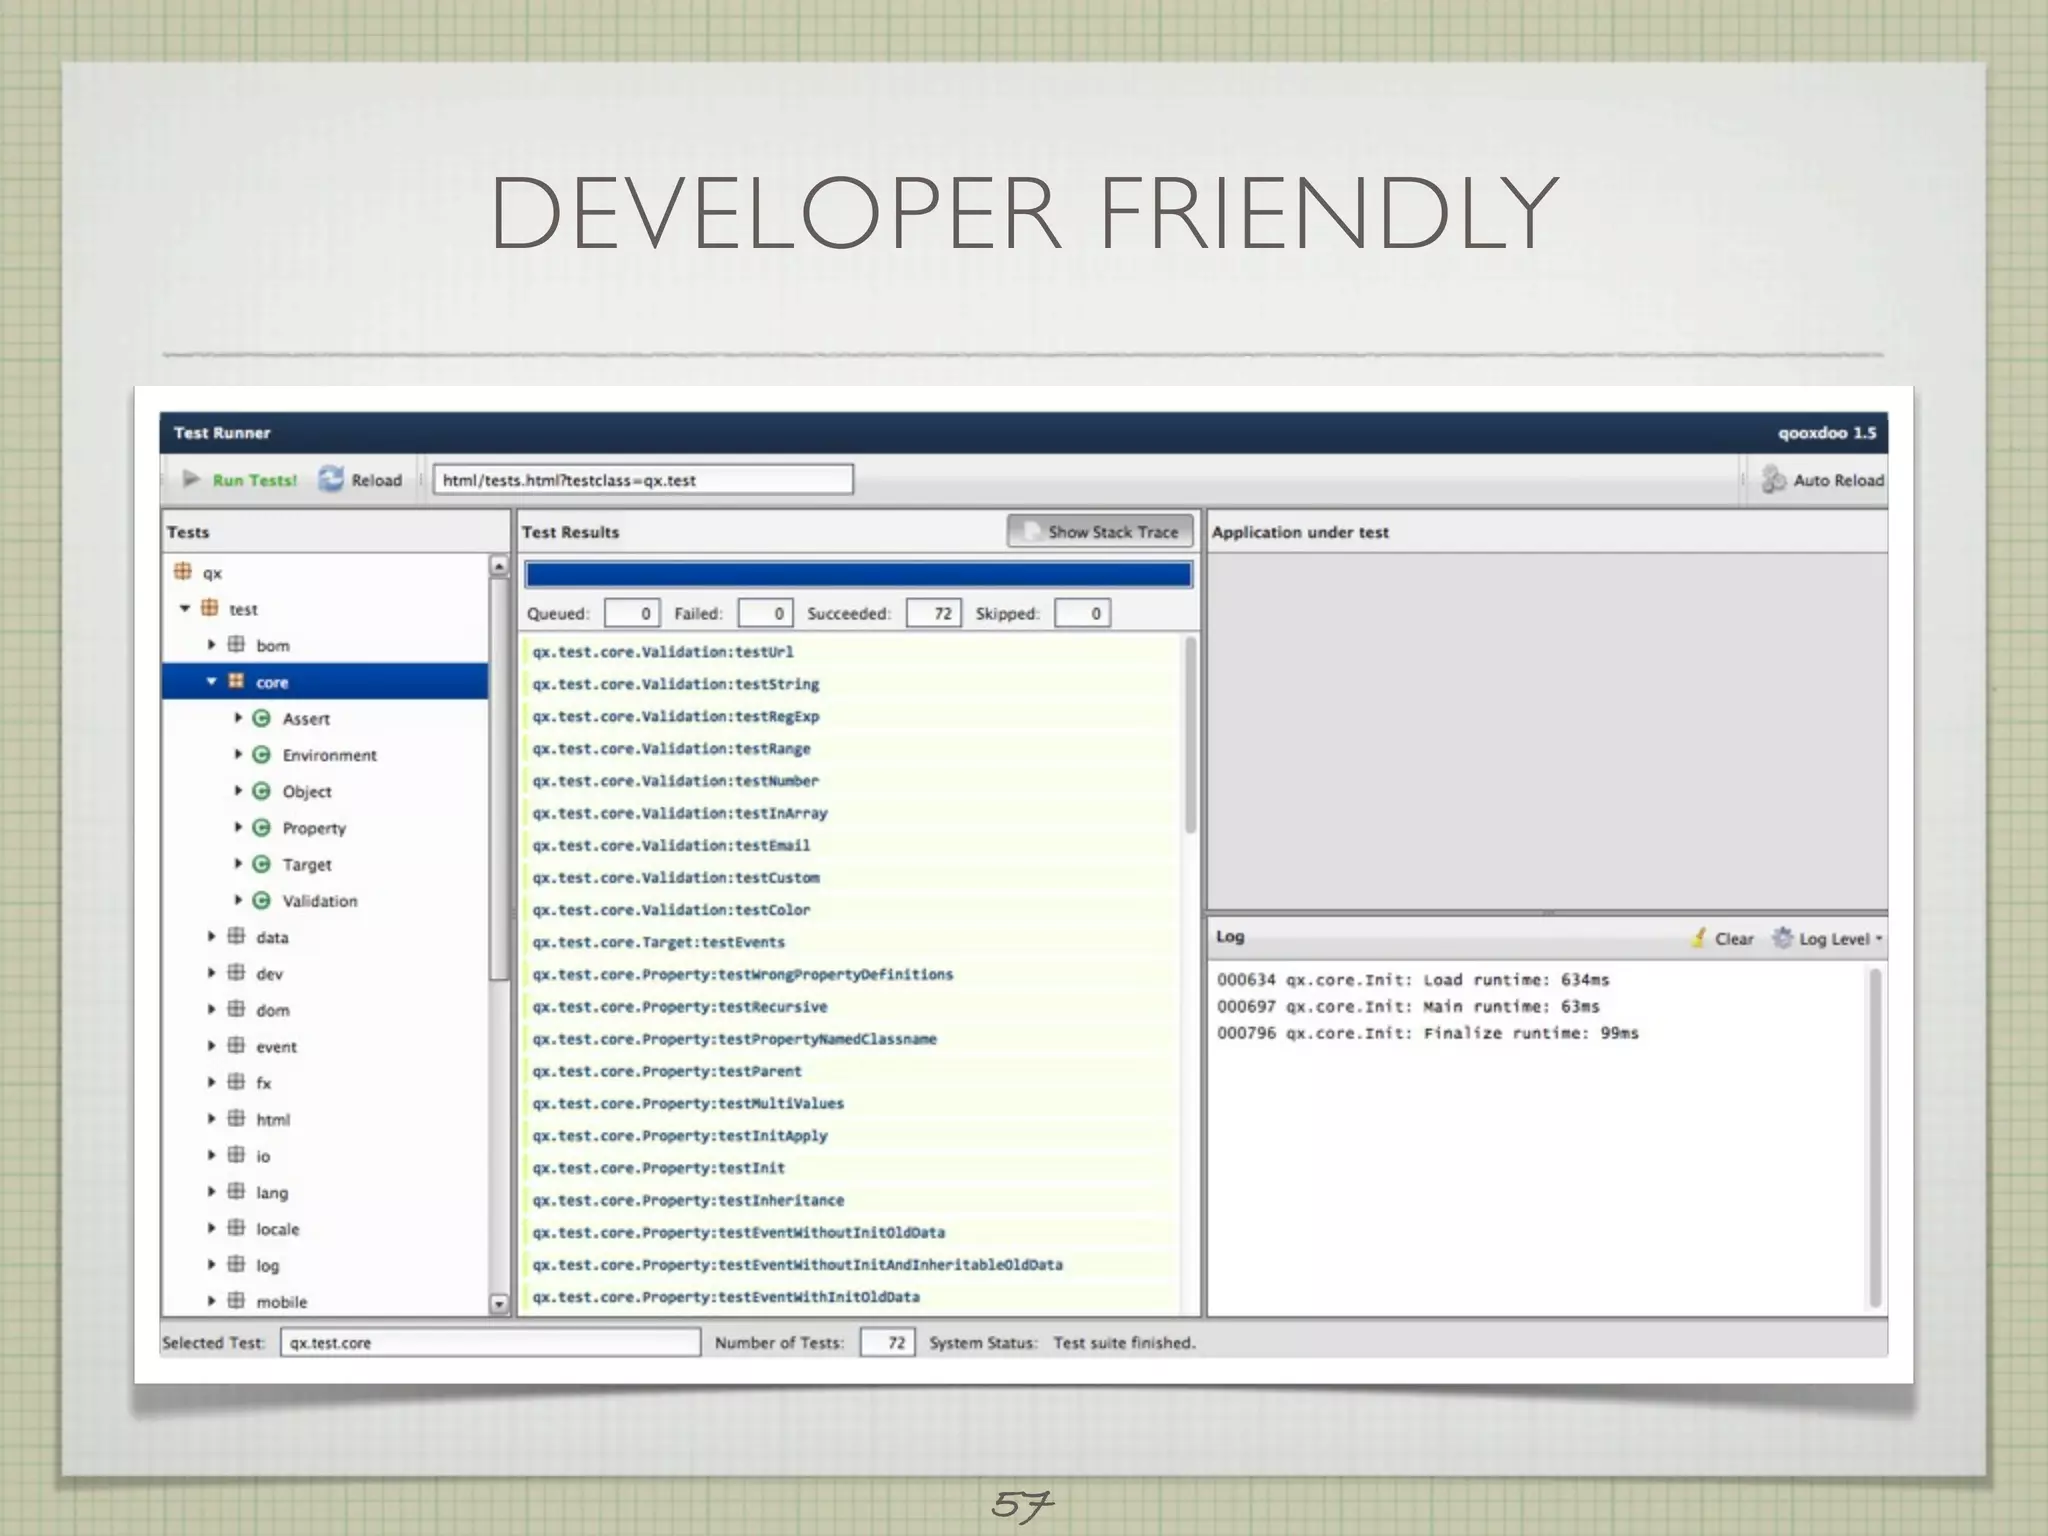Expand the Property class node
Image resolution: width=2048 pixels, height=1536 pixels.
point(238,827)
